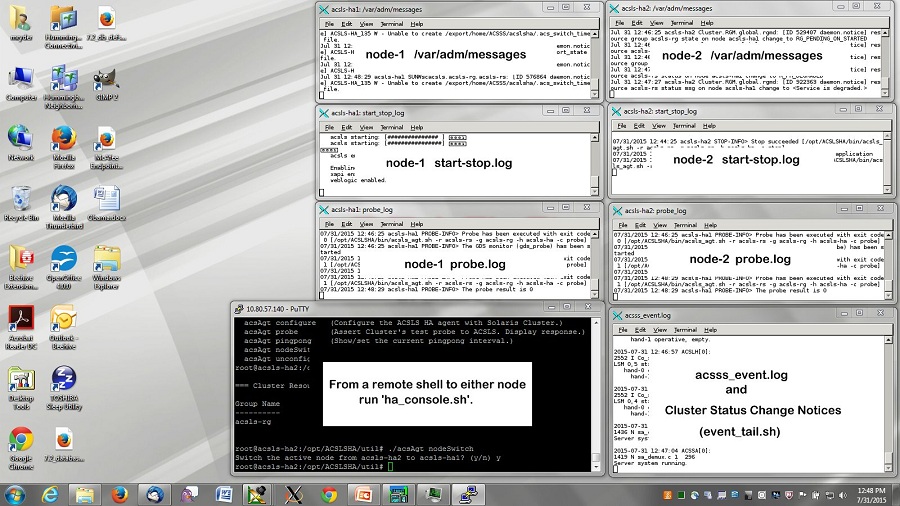
Task: Open Terminal menu in acsss_event.log window
Action: 685,330
